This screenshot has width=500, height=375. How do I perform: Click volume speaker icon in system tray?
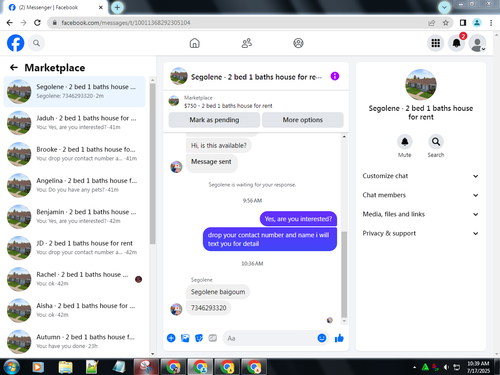coord(446,367)
